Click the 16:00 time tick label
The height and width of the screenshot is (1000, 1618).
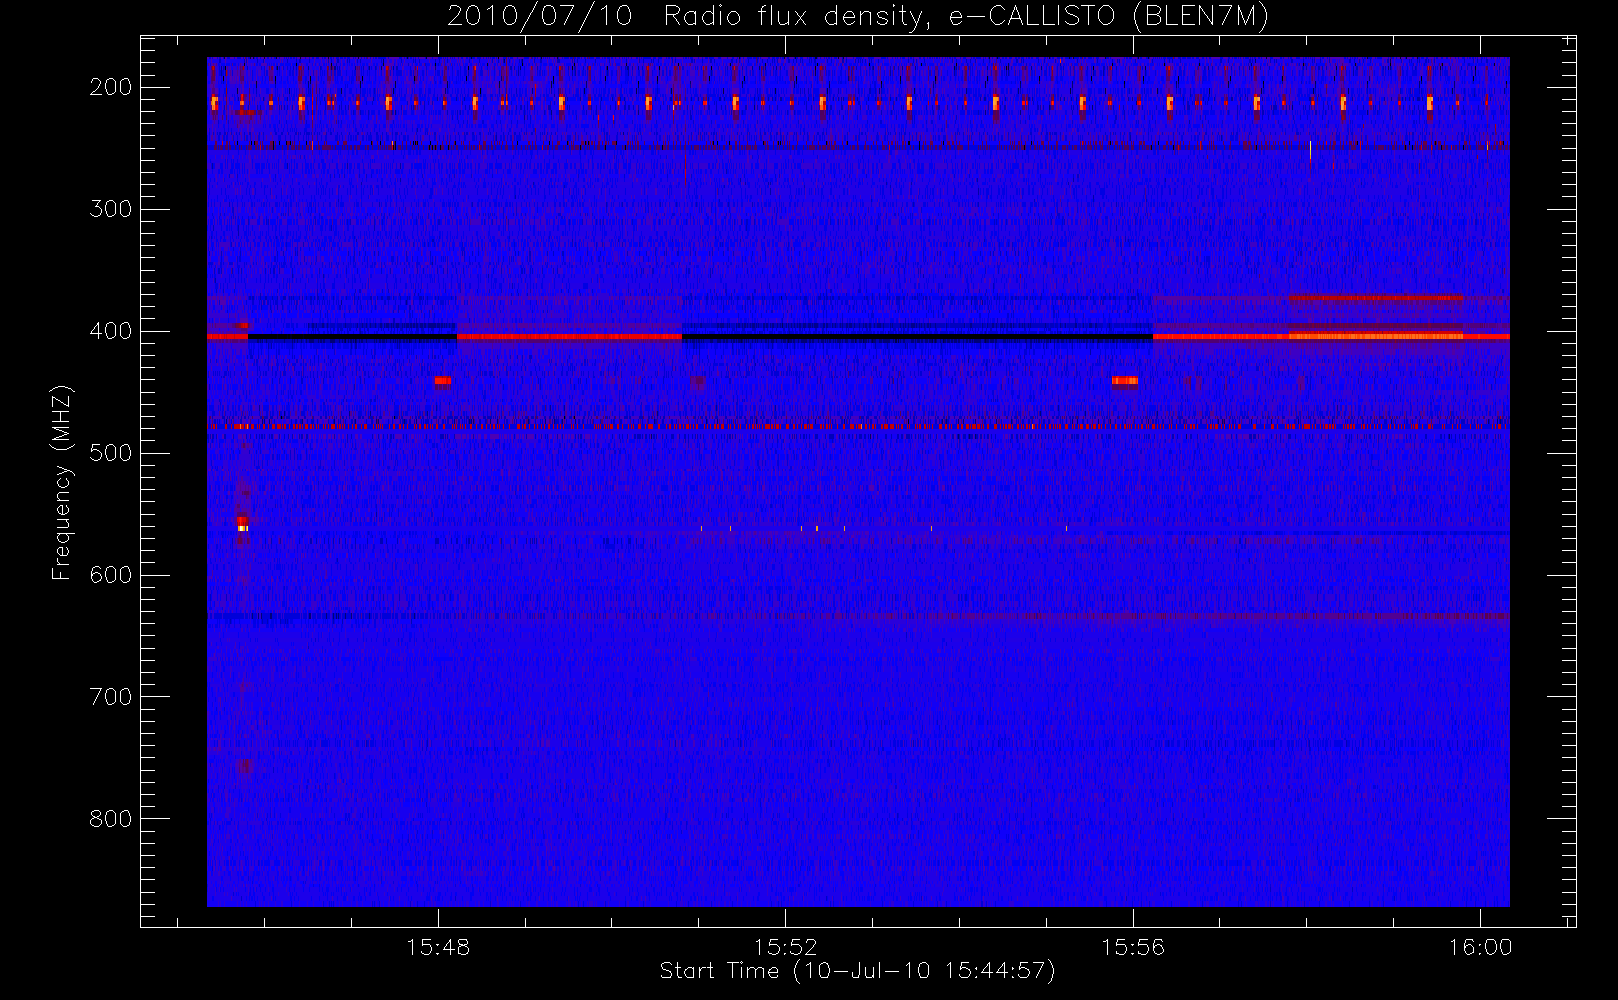click(x=1480, y=947)
